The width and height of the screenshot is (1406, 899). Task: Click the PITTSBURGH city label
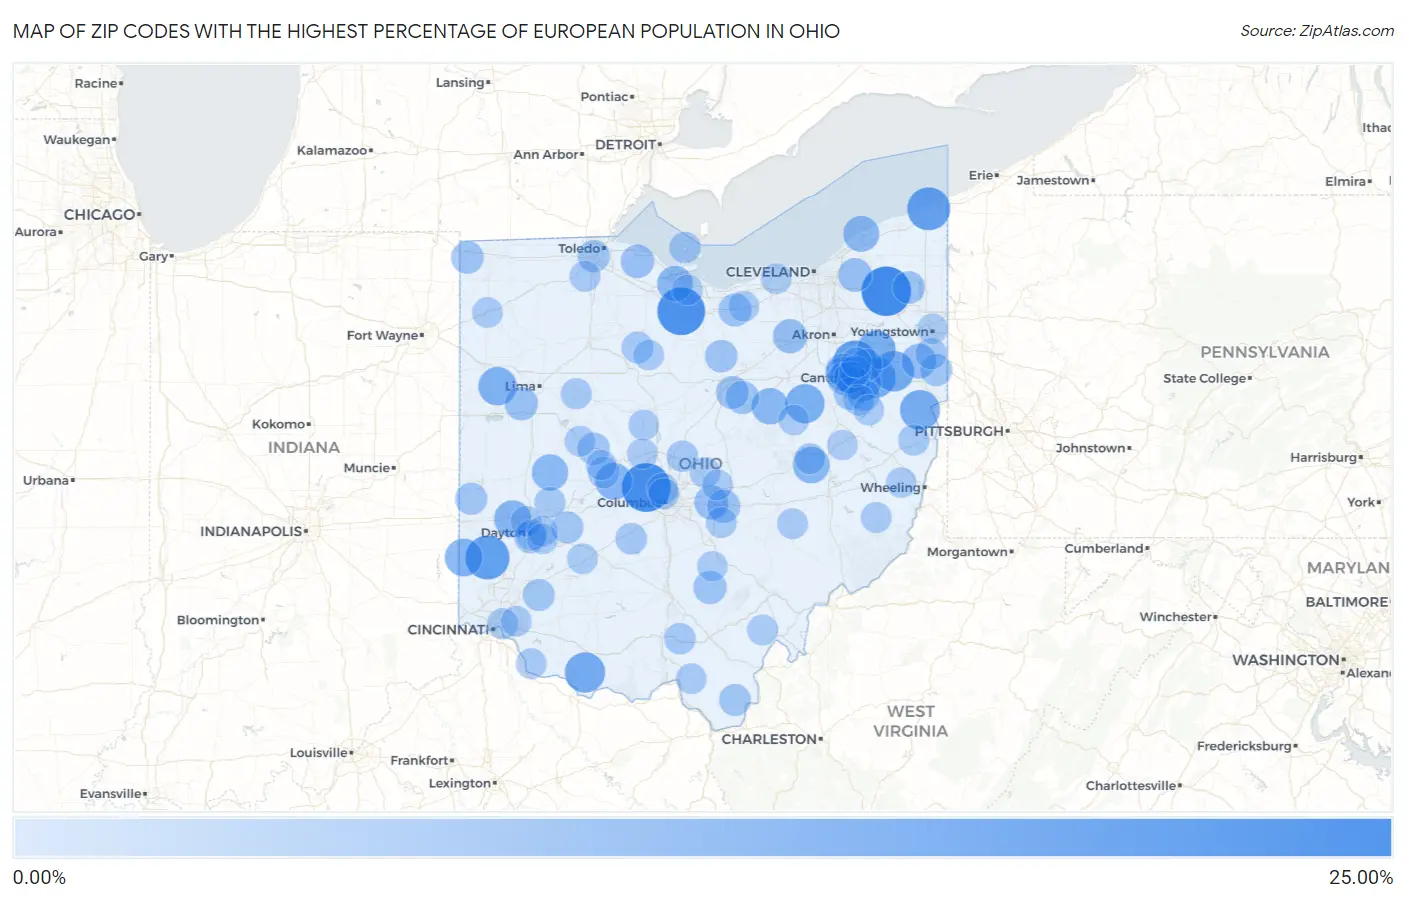tap(959, 431)
